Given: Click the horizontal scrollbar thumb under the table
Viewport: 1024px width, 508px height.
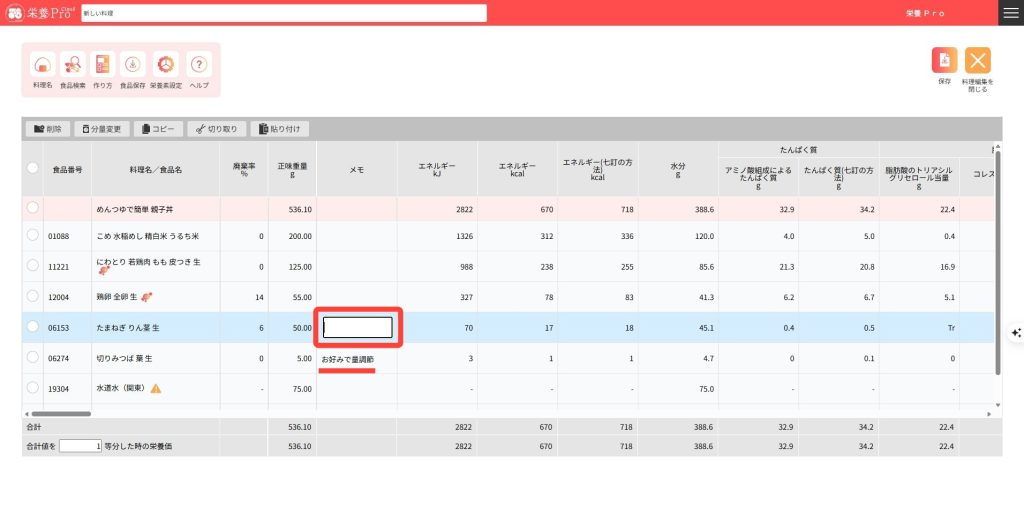Looking at the screenshot, I should pos(61,414).
